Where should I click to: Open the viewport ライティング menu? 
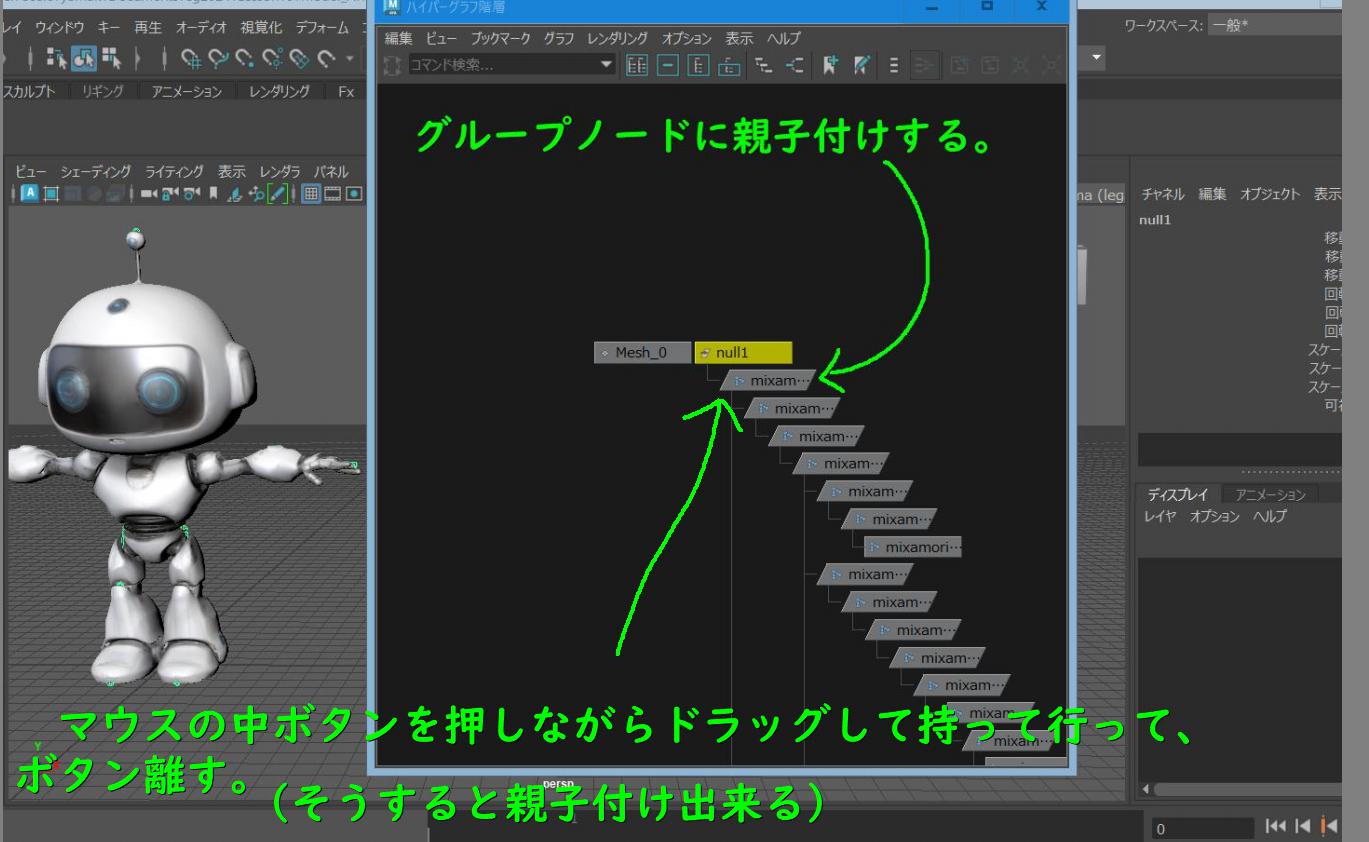(x=174, y=172)
